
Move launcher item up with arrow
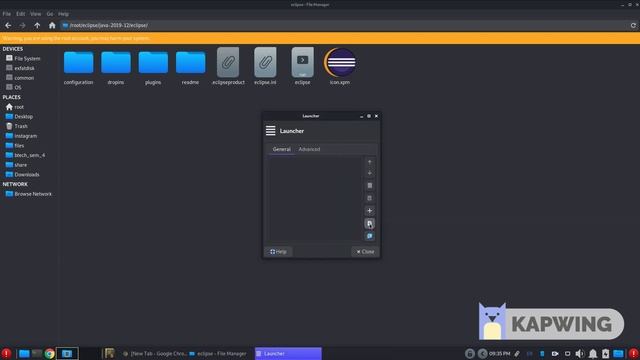tap(369, 162)
